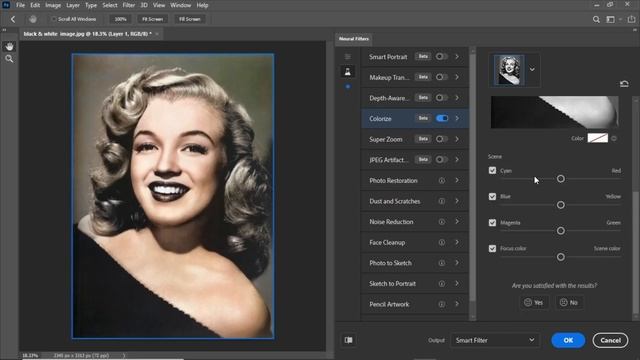Viewport: 640px width, 360px height.
Task: Open the search icon at top right
Action: click(x=596, y=19)
